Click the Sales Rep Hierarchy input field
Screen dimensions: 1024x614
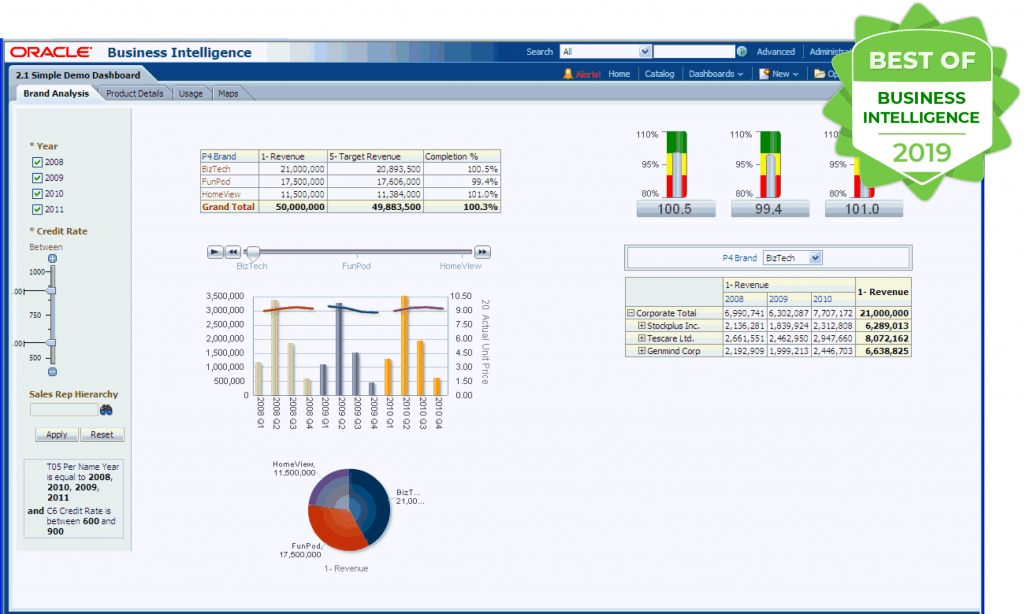click(x=64, y=410)
